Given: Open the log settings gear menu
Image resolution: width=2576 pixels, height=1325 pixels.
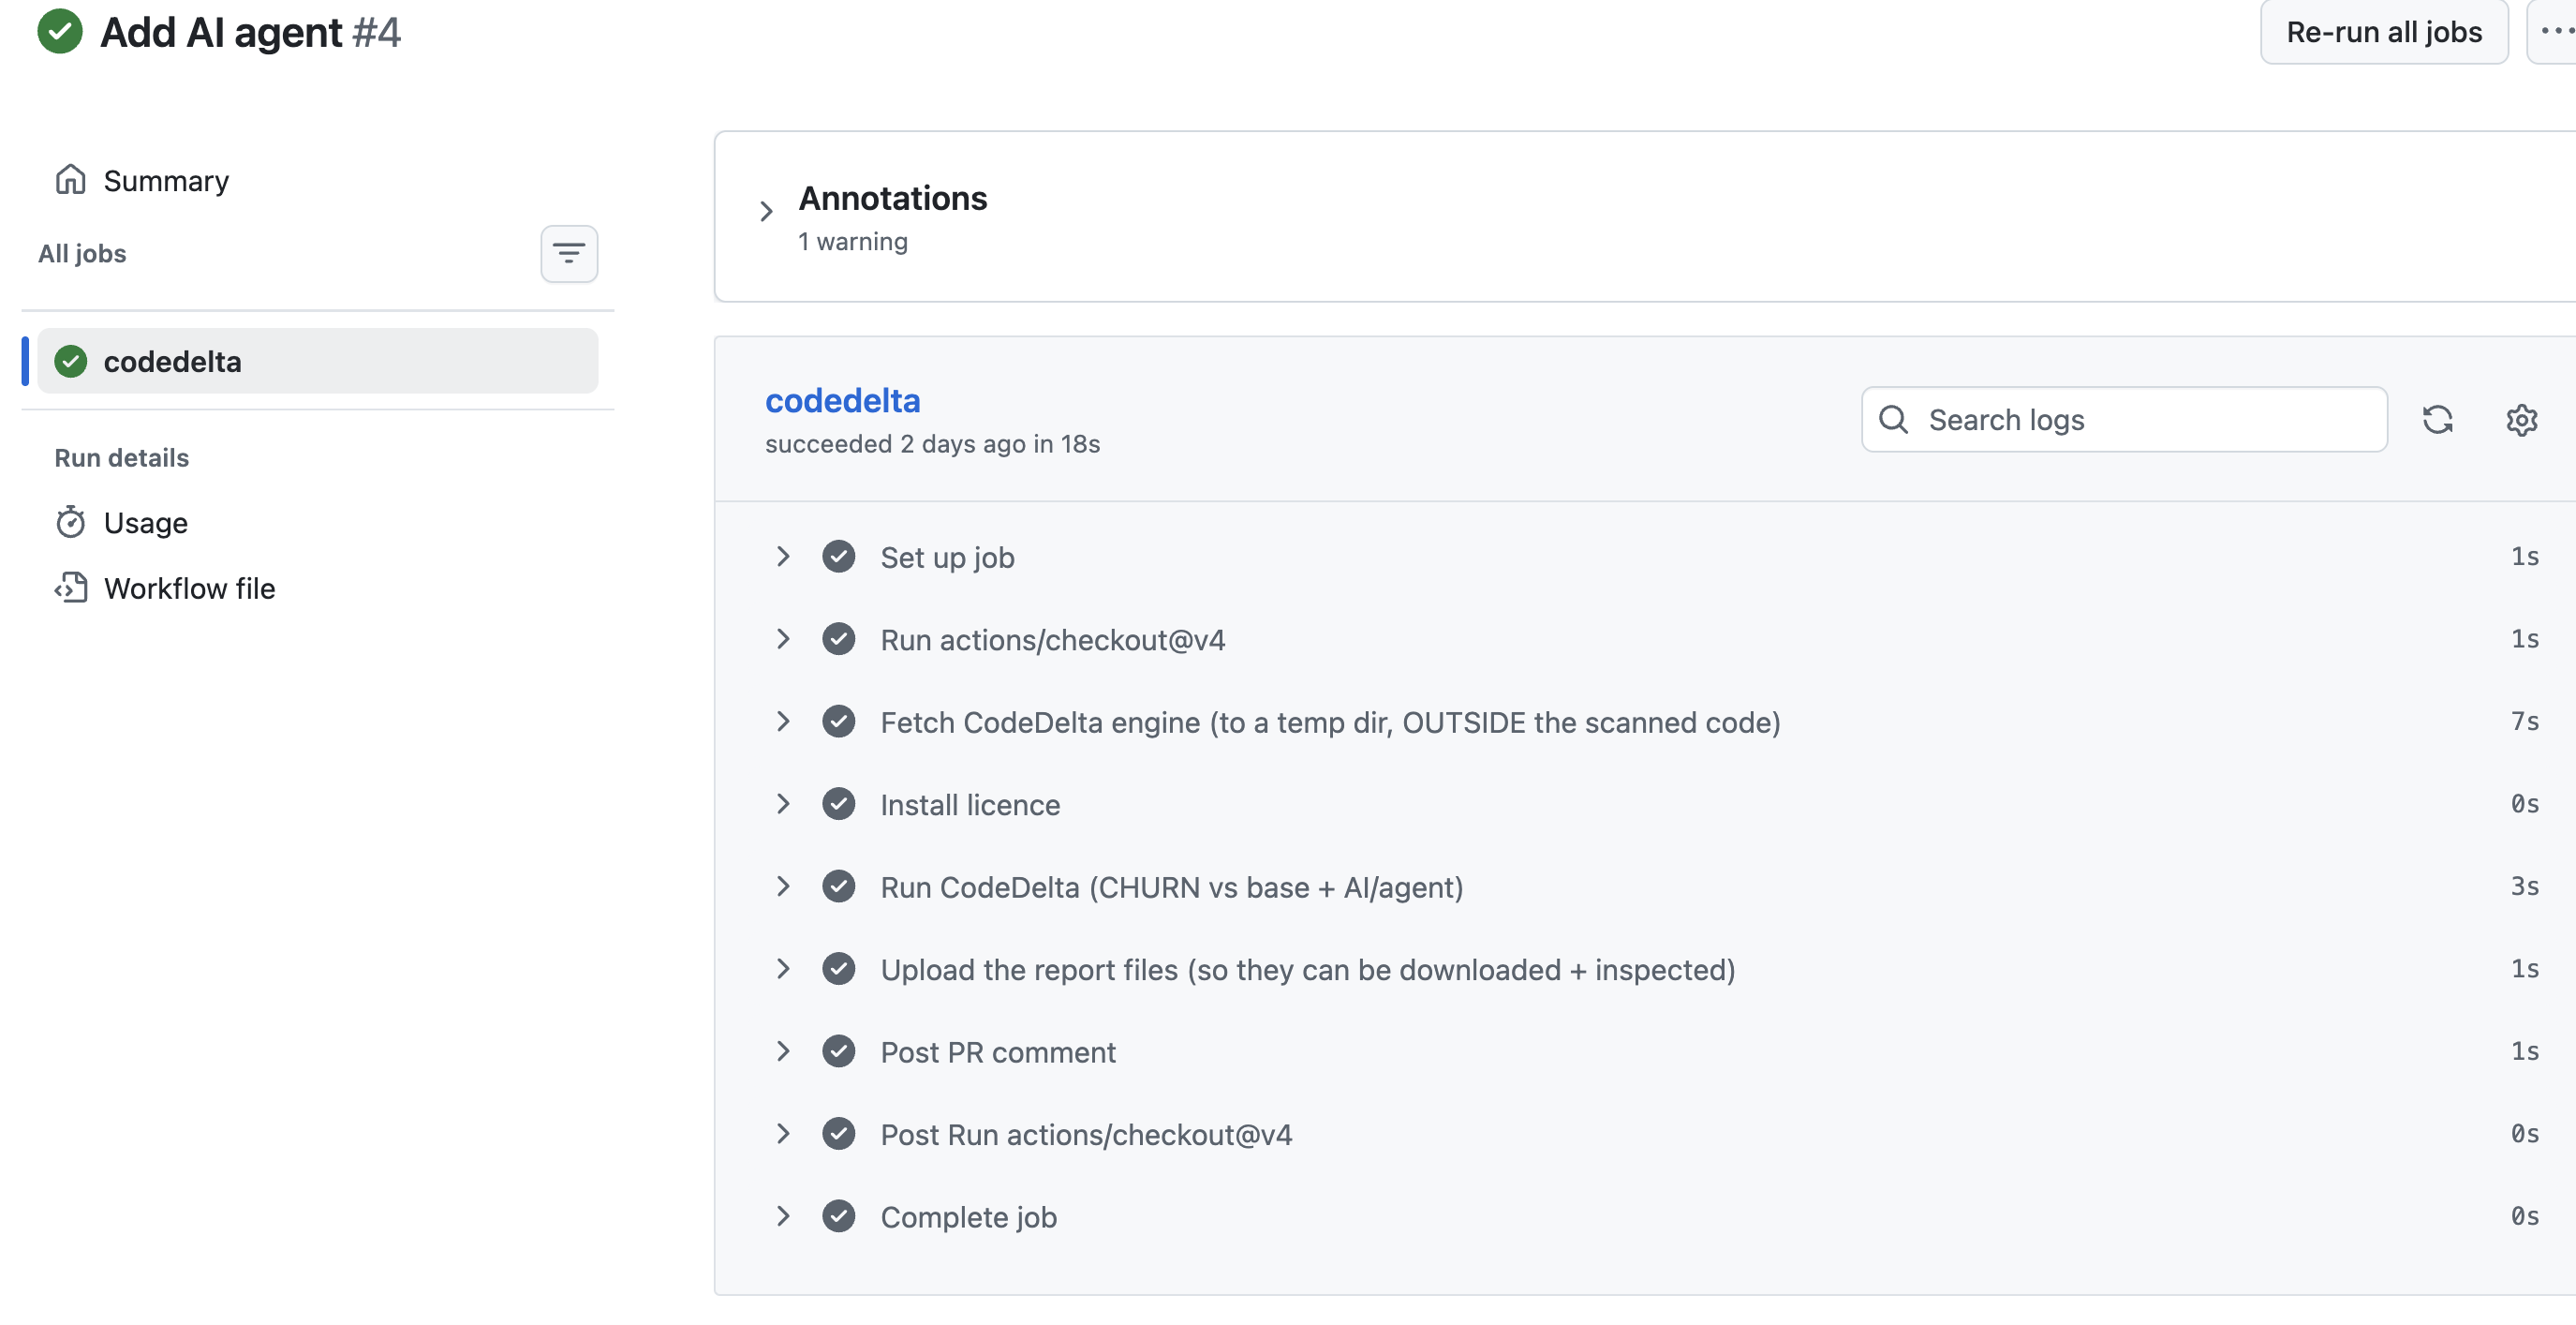Looking at the screenshot, I should tap(2521, 420).
